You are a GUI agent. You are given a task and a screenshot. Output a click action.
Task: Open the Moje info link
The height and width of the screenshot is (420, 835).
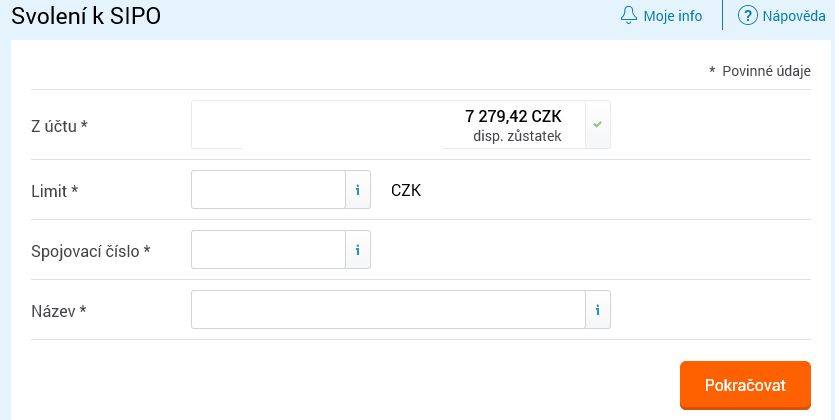(673, 16)
